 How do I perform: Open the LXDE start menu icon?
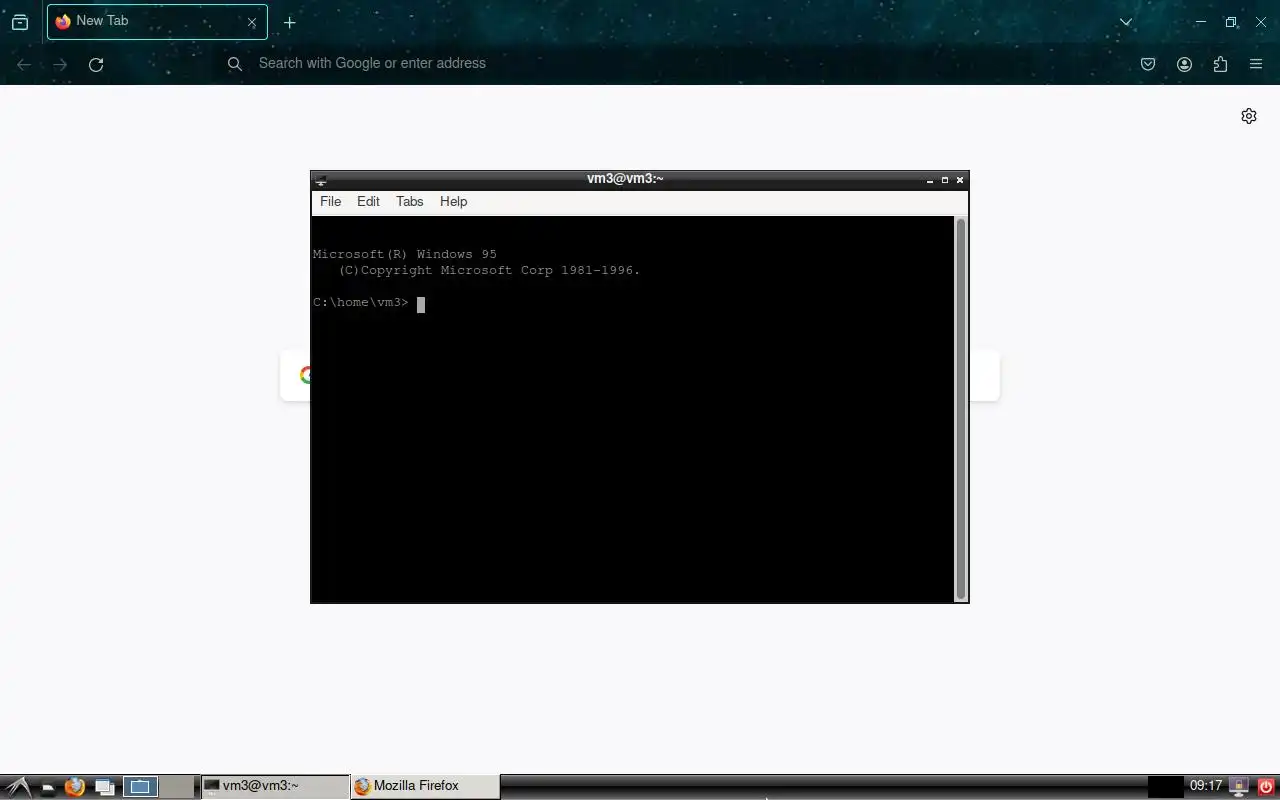[x=18, y=787]
